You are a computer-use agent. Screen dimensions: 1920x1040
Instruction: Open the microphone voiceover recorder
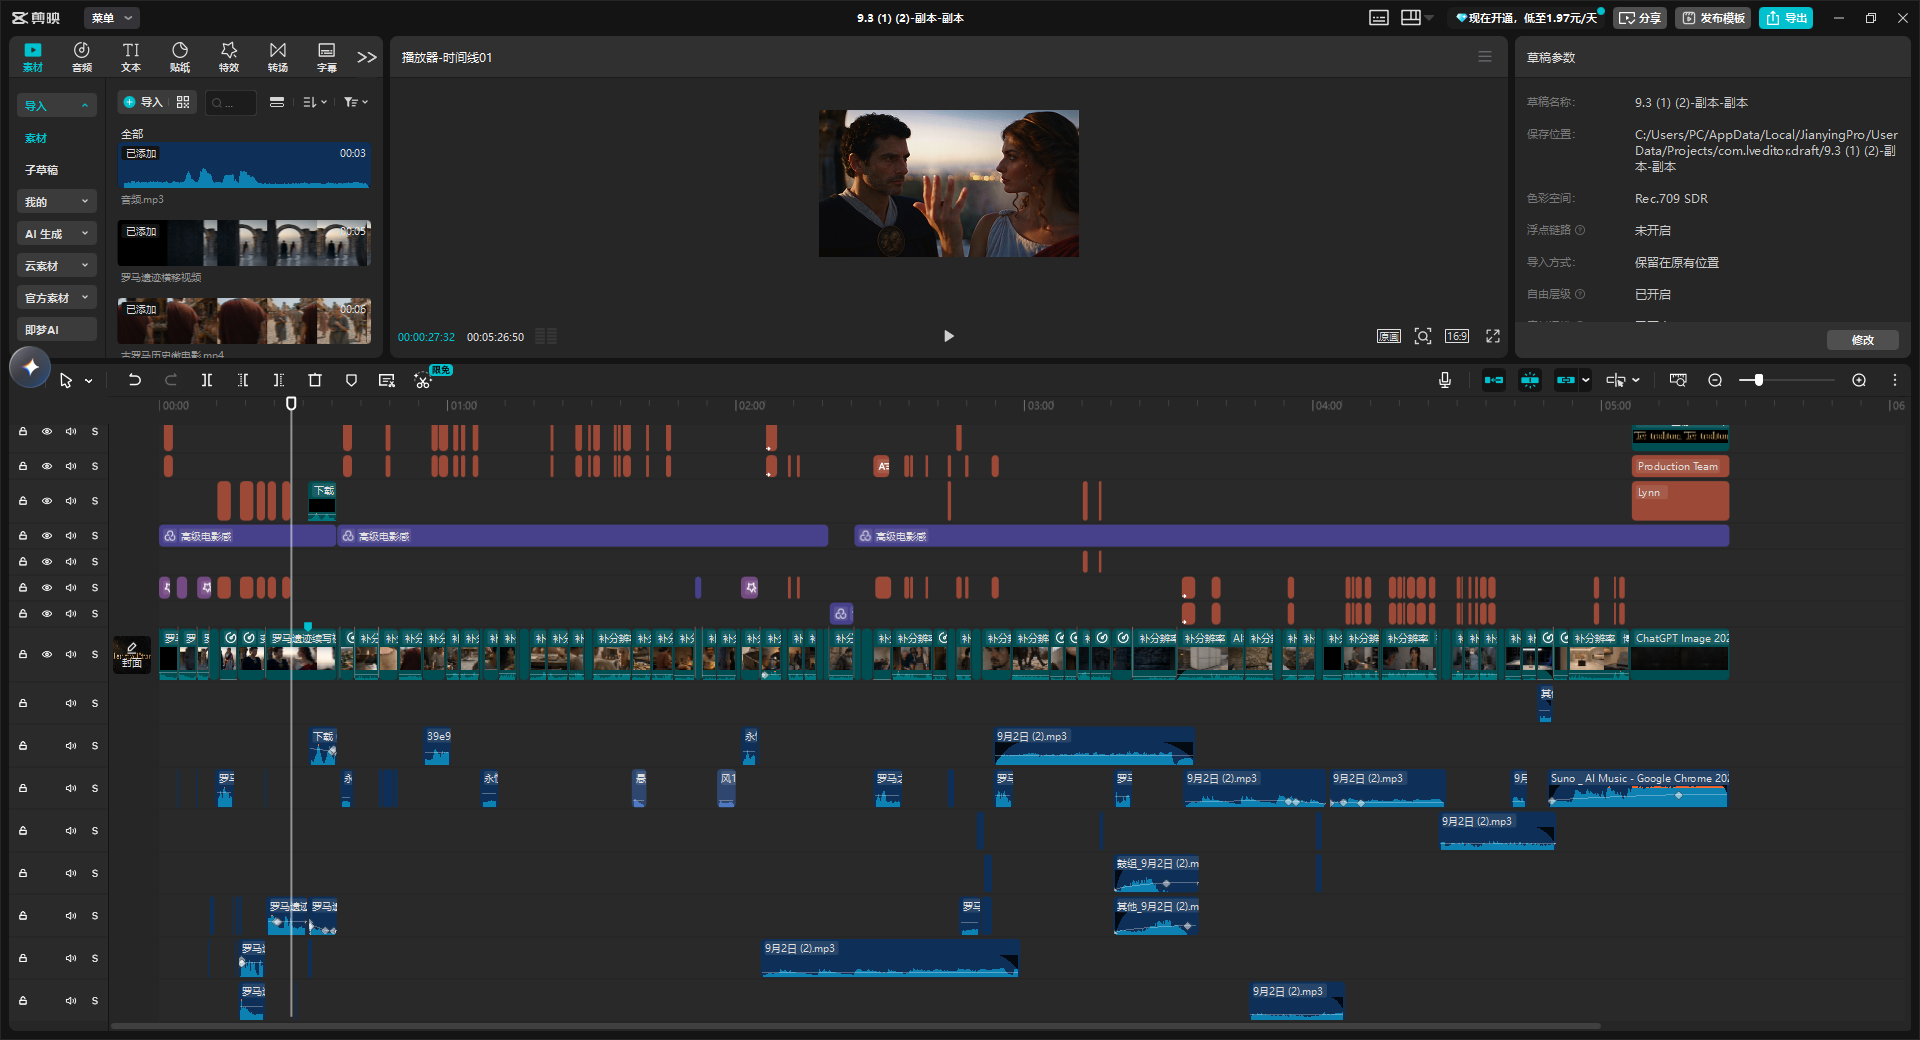[1445, 380]
